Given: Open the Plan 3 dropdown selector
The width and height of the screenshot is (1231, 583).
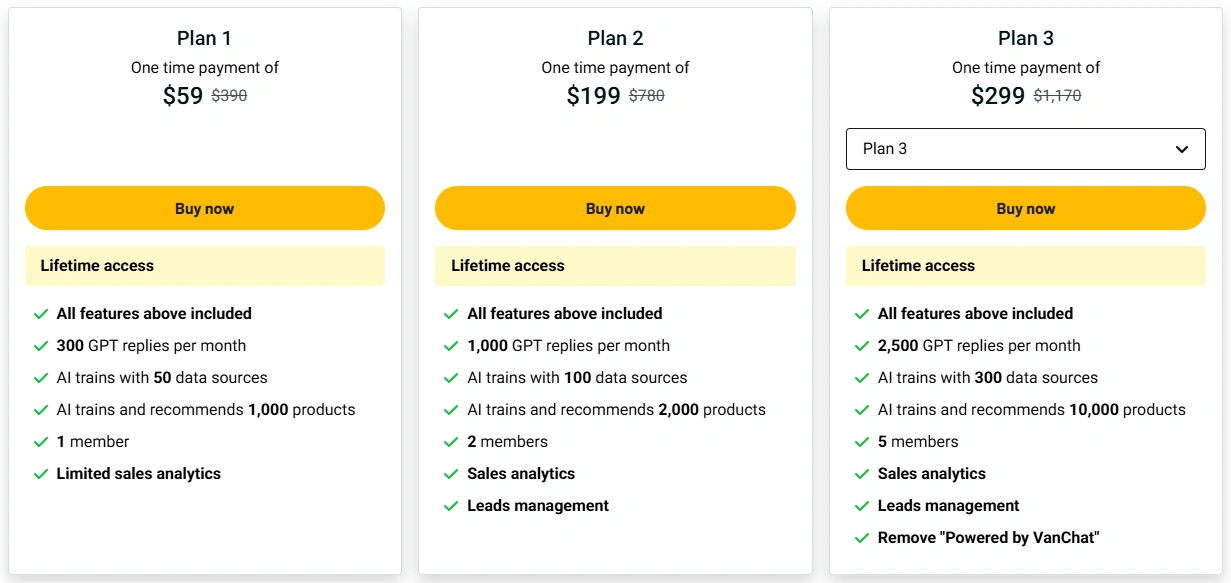Looking at the screenshot, I should (x=1026, y=149).
